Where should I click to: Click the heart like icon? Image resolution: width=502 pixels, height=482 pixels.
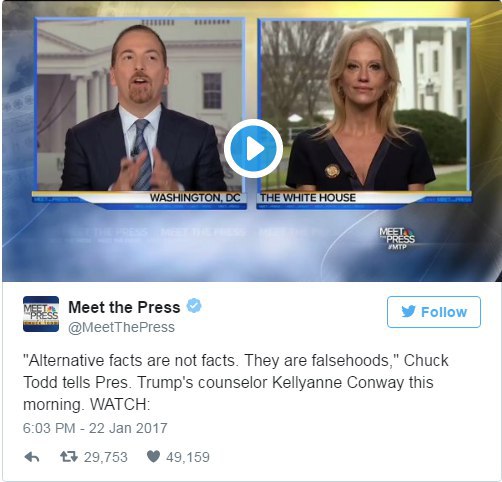click(x=154, y=457)
